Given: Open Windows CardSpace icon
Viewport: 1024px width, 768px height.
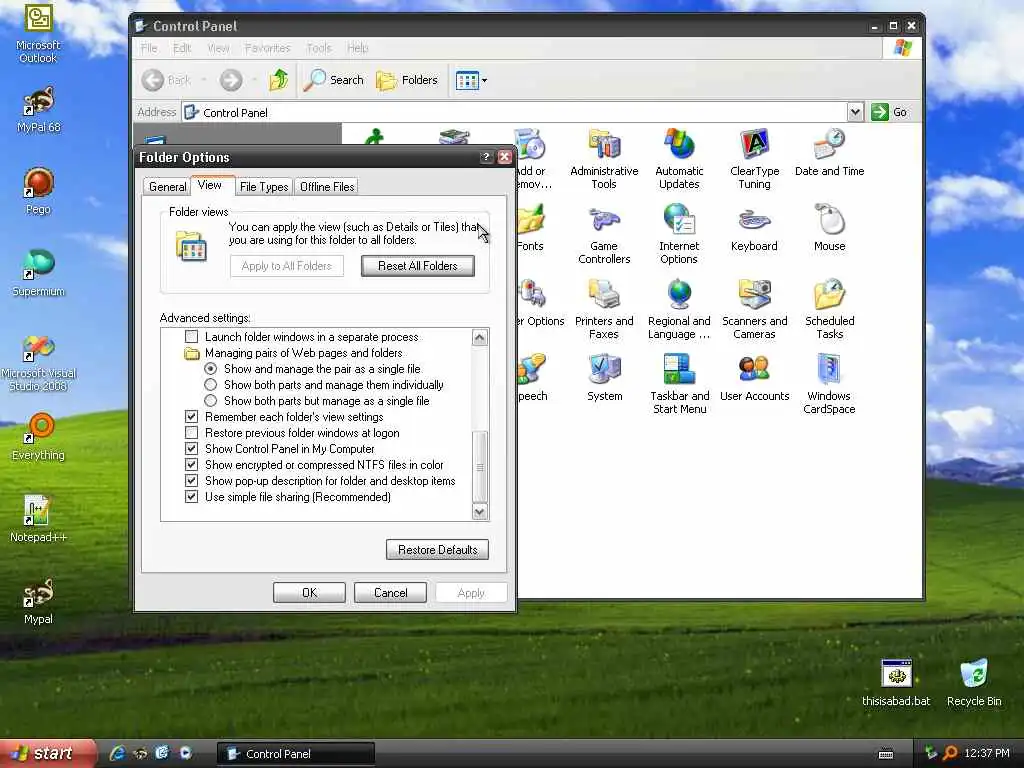Looking at the screenshot, I should coord(829,385).
